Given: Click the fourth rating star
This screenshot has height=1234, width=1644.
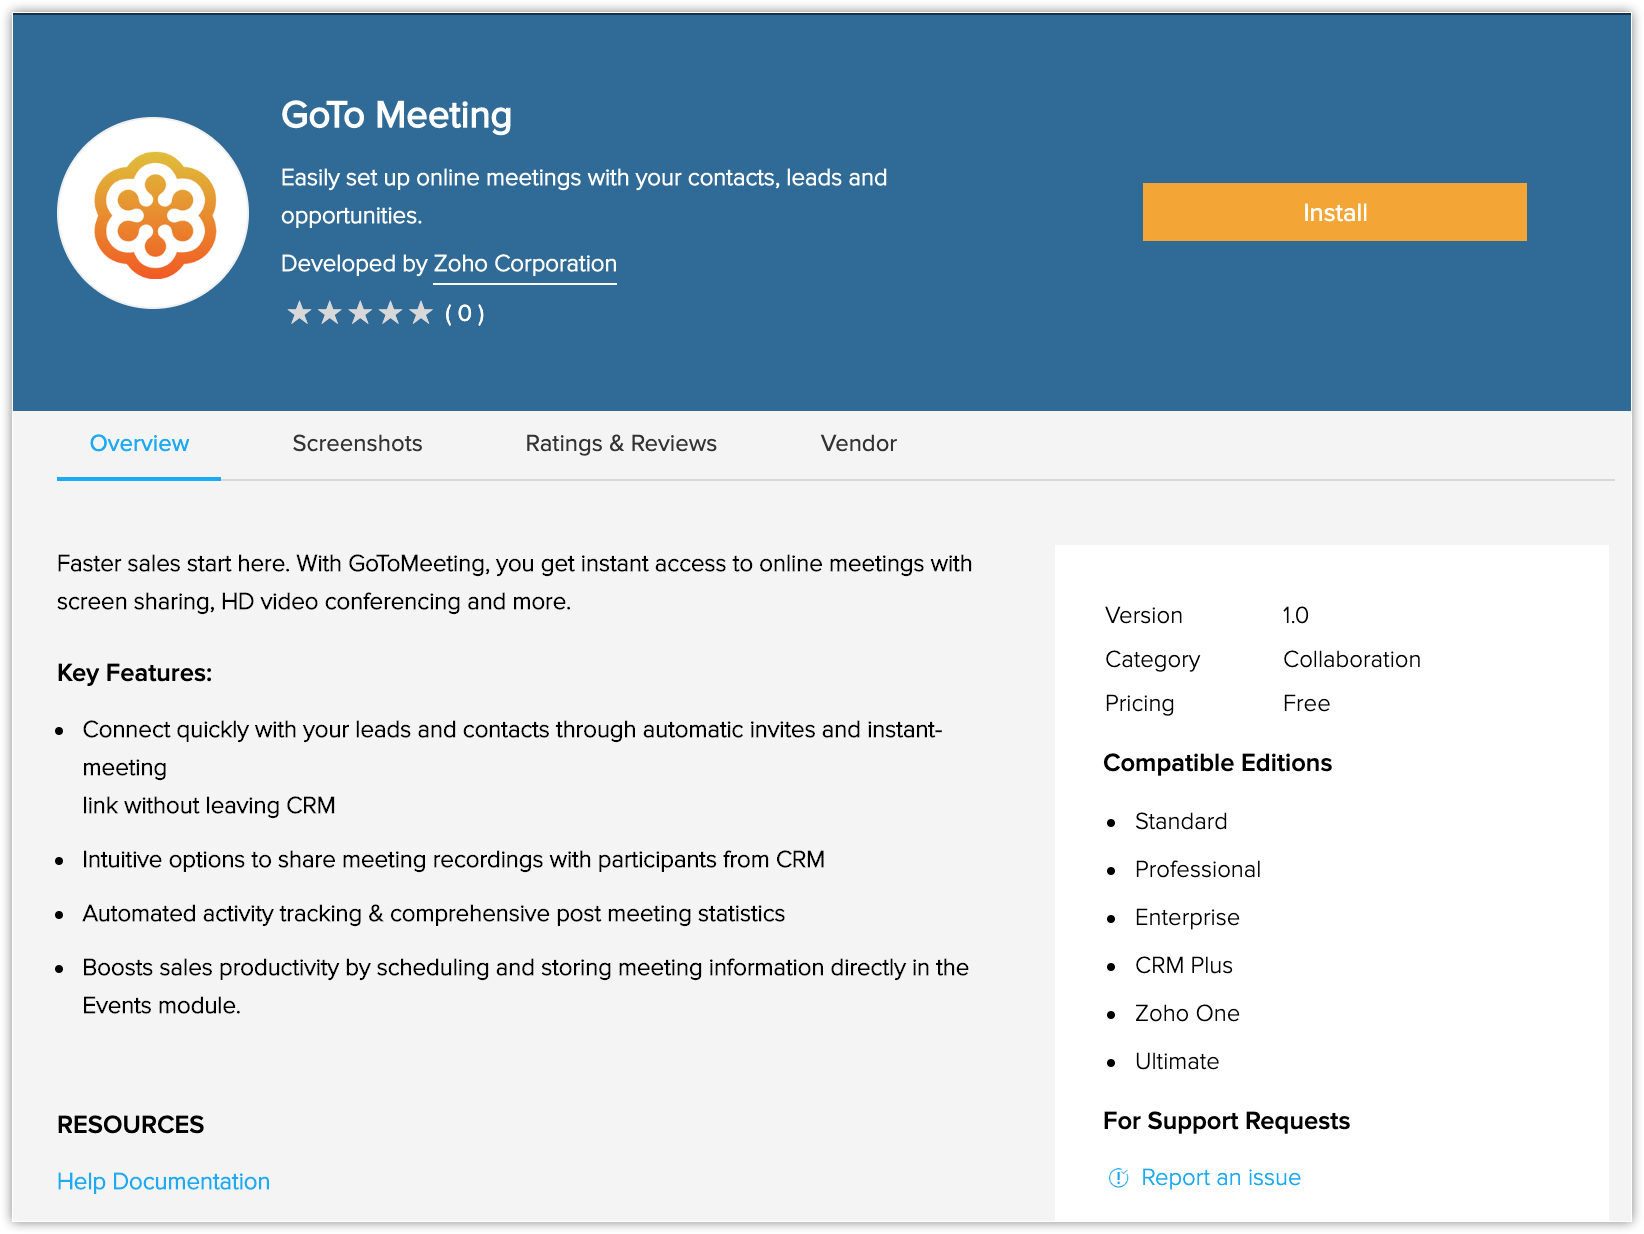Looking at the screenshot, I should click(x=391, y=314).
